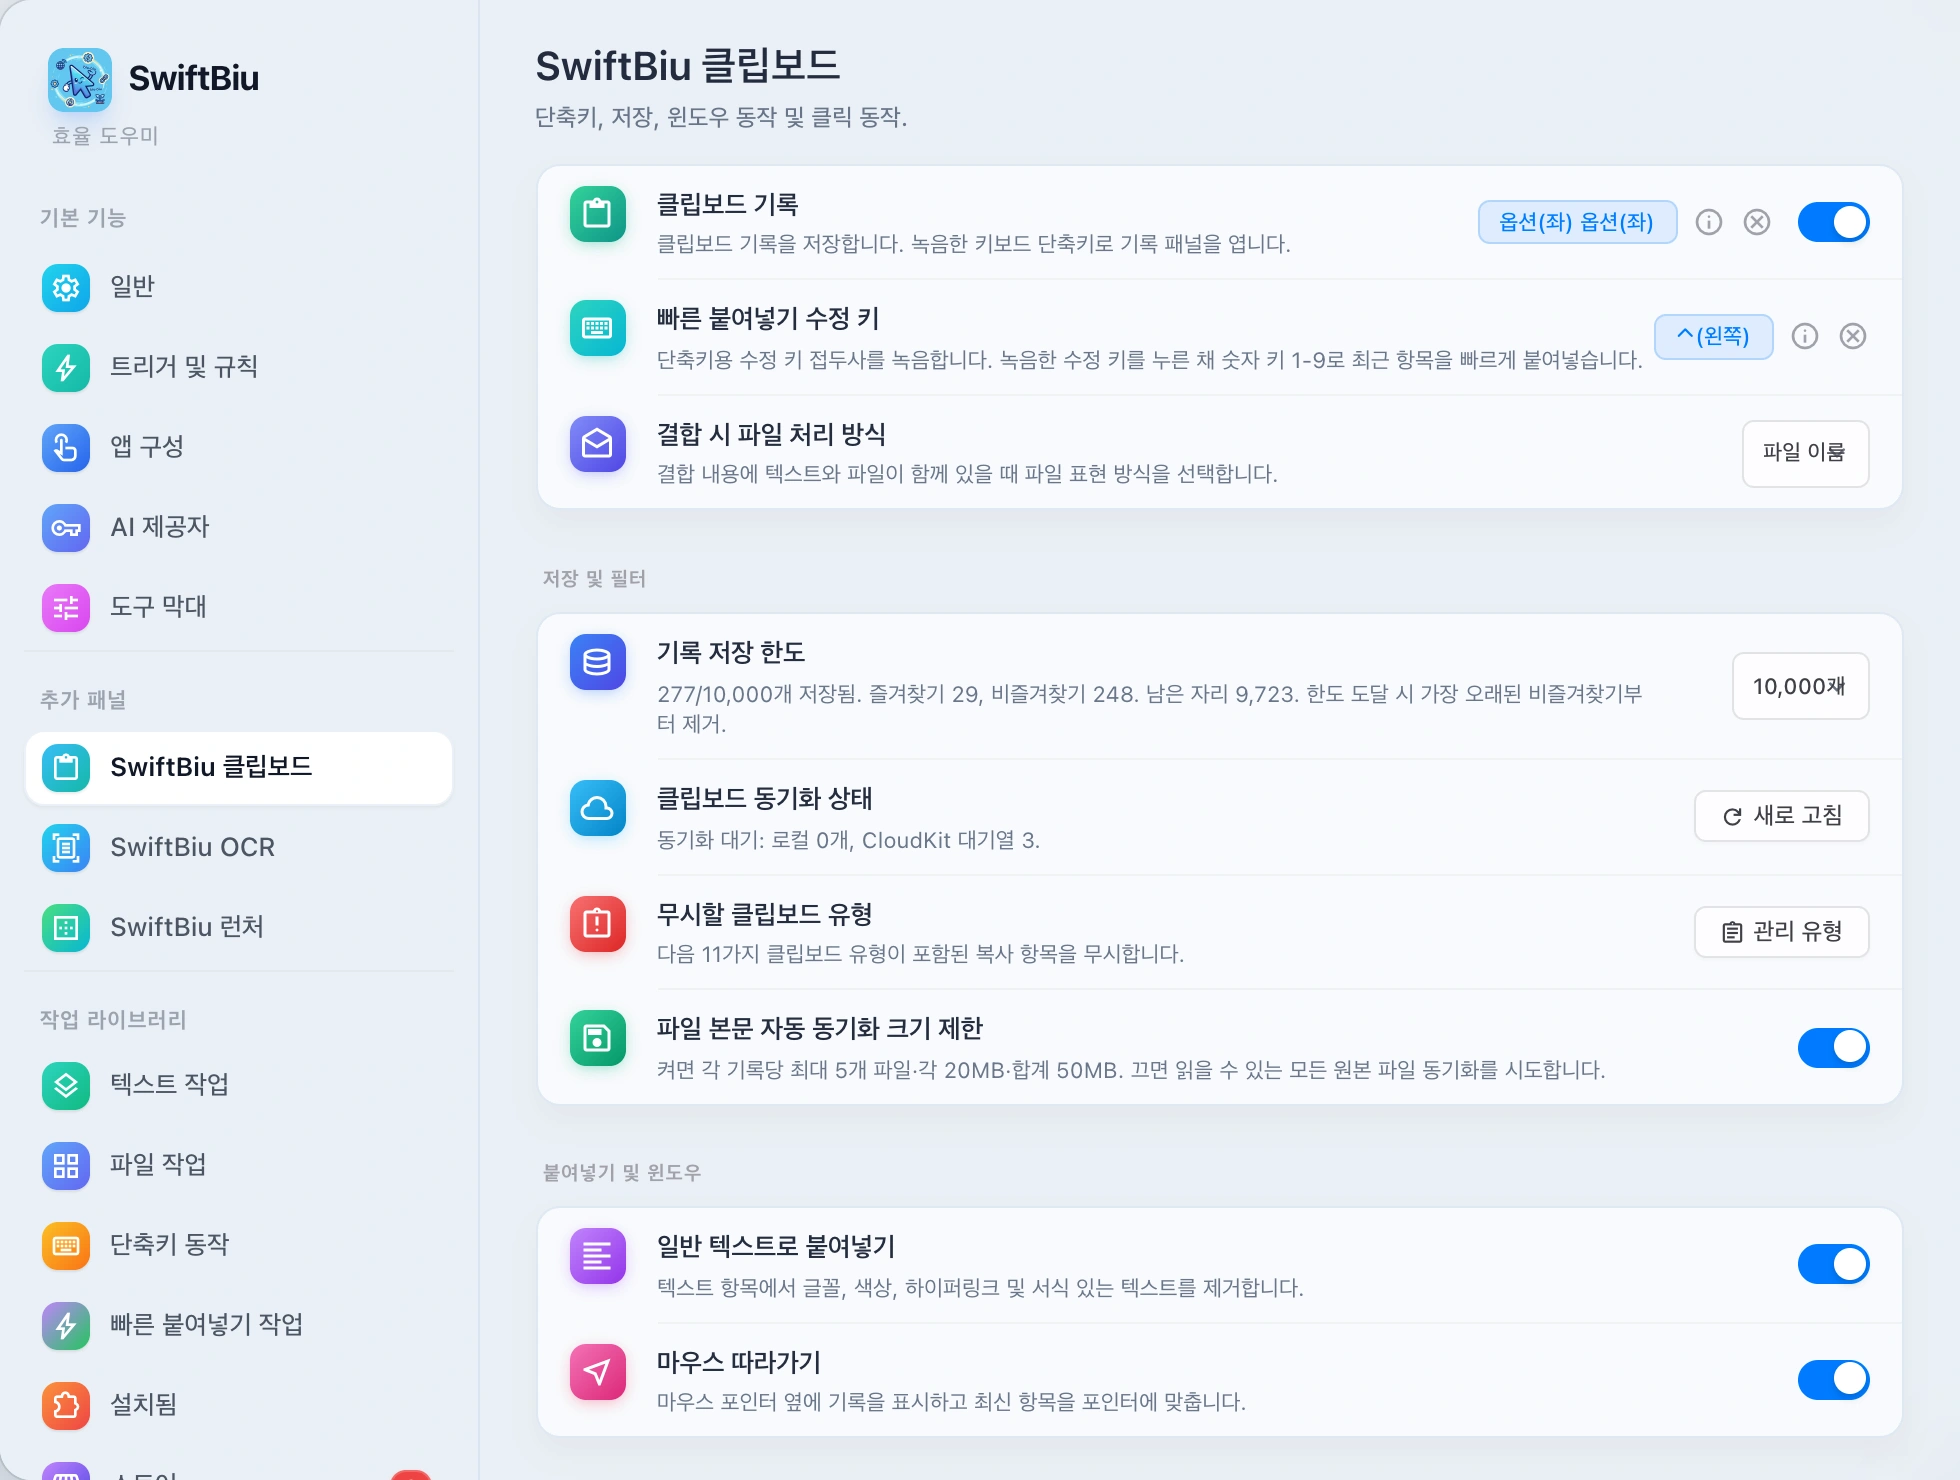
Task: Click the 기록 저장 한도 database icon
Action: [x=598, y=662]
